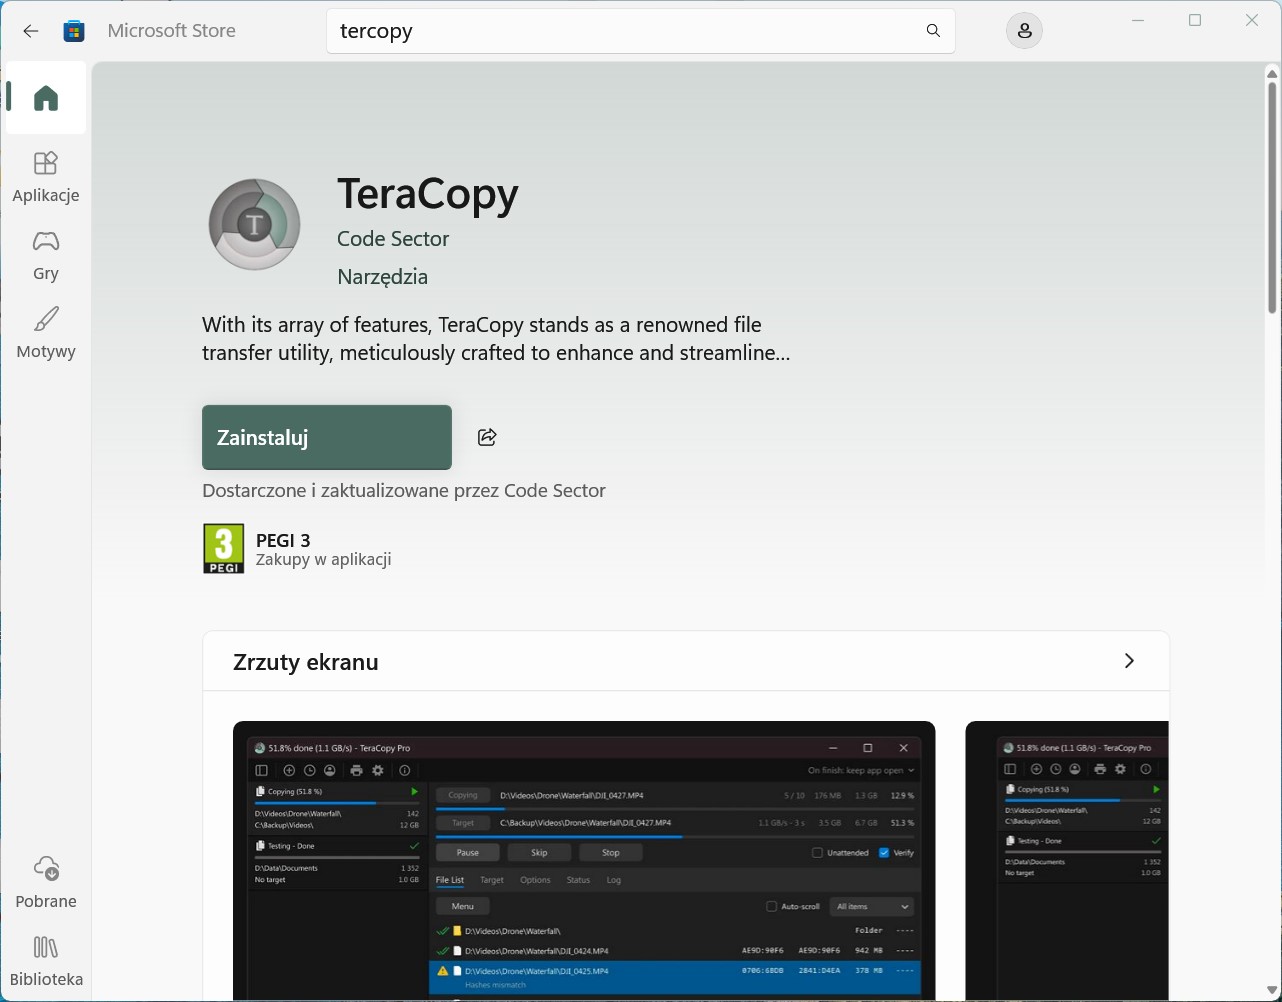Click the vertical scrollbar thumb
This screenshot has width=1282, height=1002.
click(1272, 200)
